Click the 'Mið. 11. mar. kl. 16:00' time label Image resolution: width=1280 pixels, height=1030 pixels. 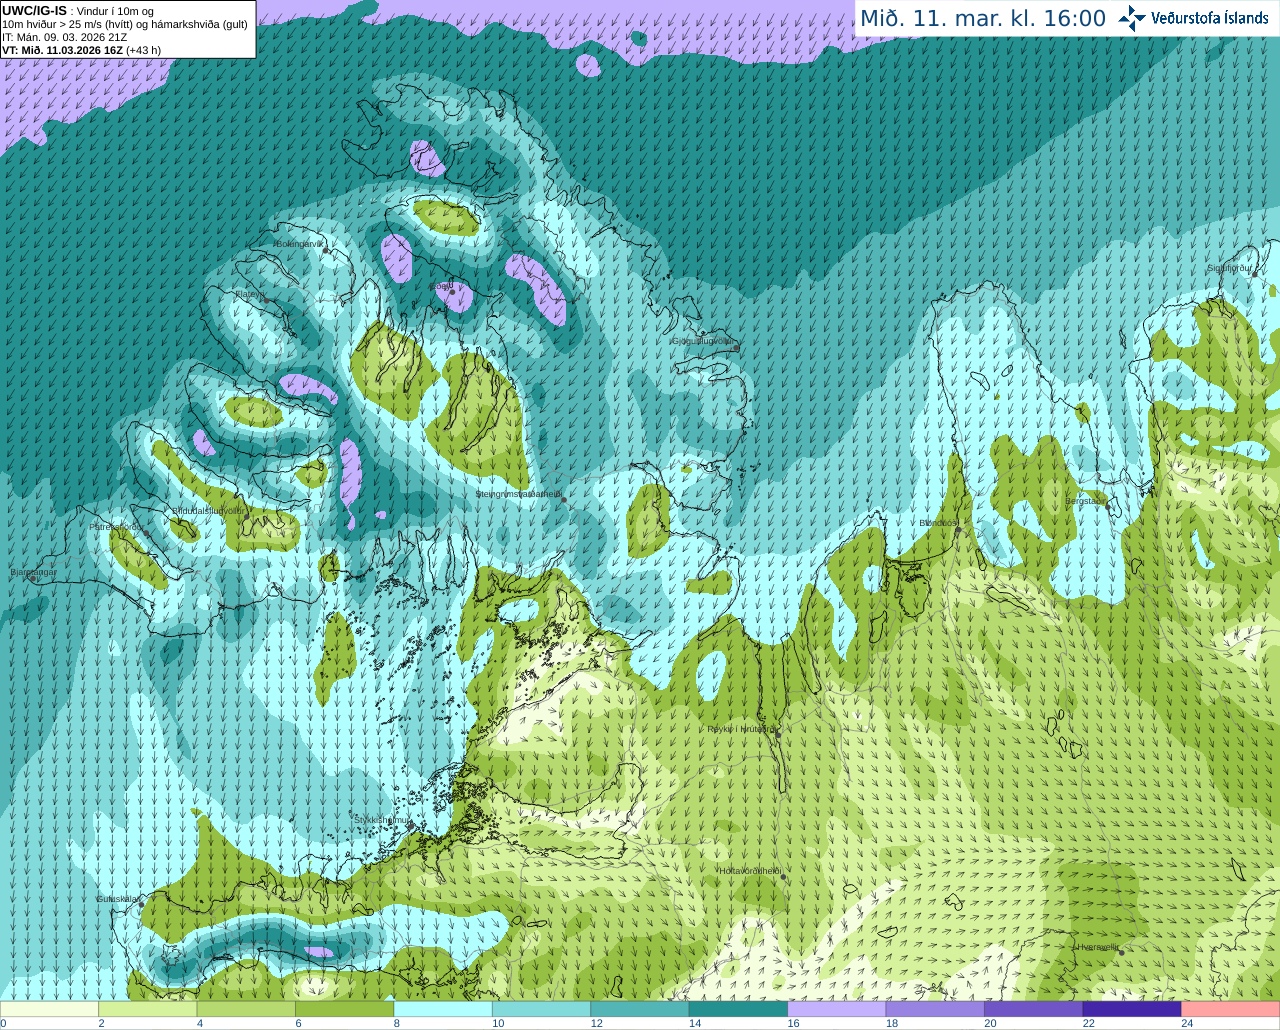coord(983,19)
